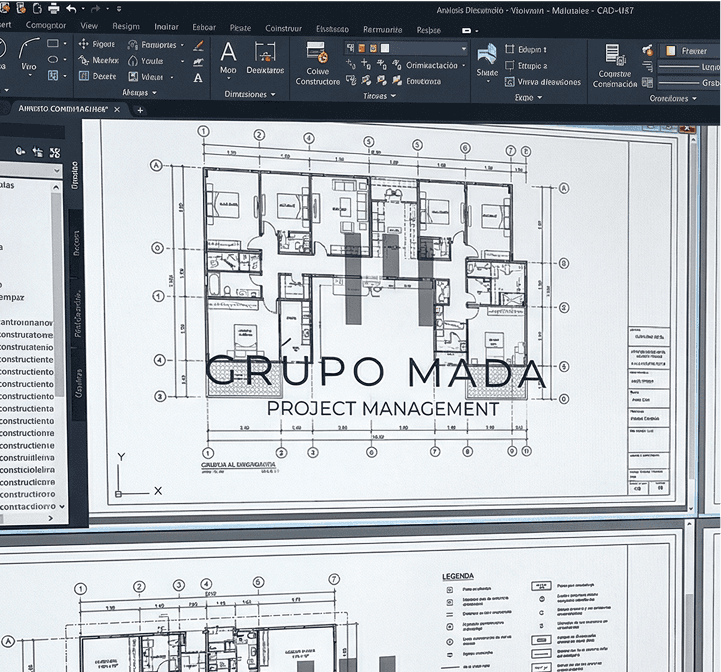Image resolution: width=721 pixels, height=672 pixels.
Task: Open the Decoon vertical side tab
Action: click(76, 243)
